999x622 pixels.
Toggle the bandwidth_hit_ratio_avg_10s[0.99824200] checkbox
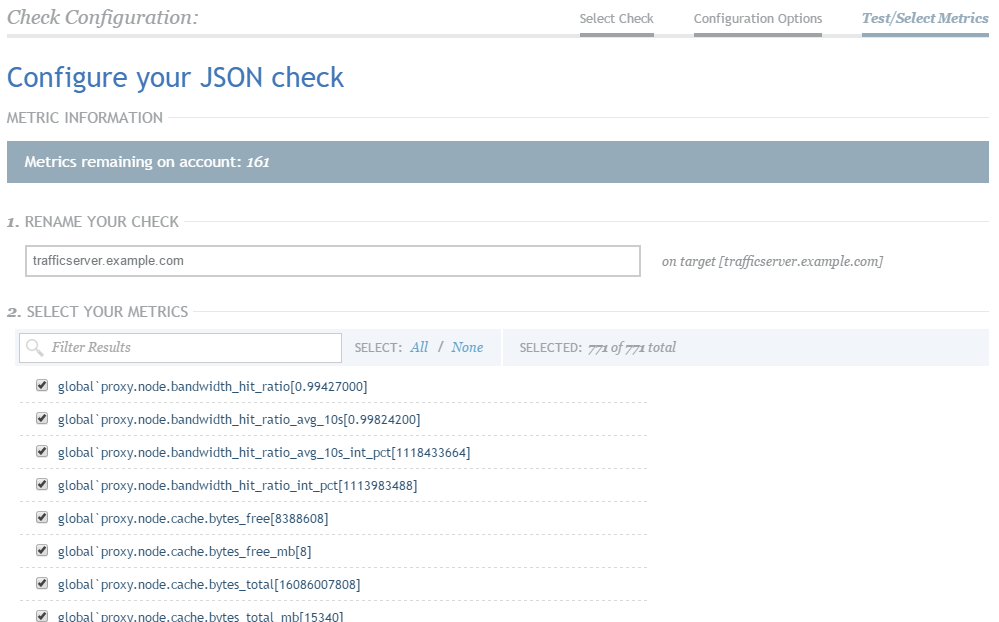coord(42,418)
